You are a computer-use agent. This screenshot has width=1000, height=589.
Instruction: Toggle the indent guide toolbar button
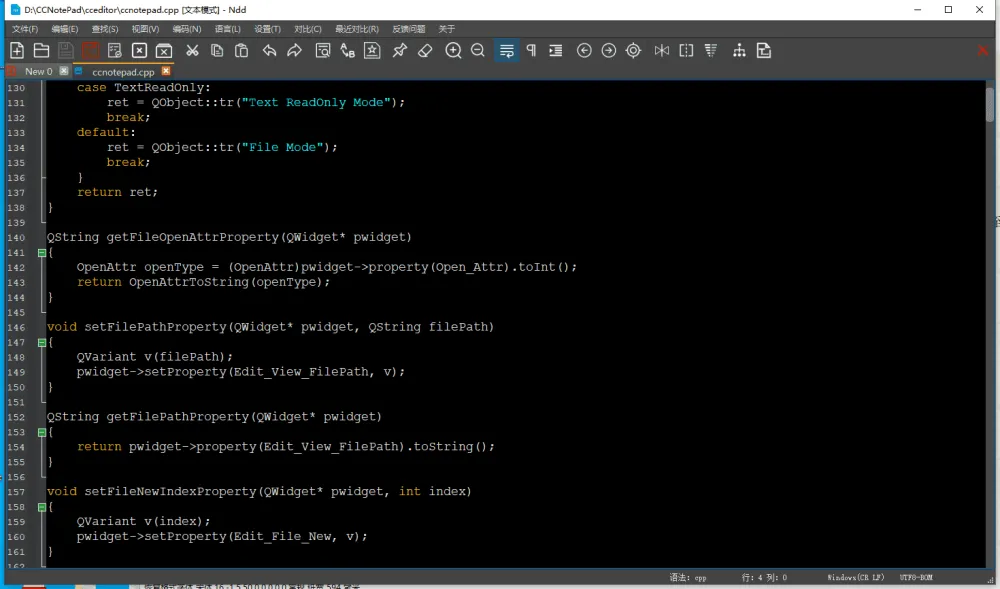(555, 50)
